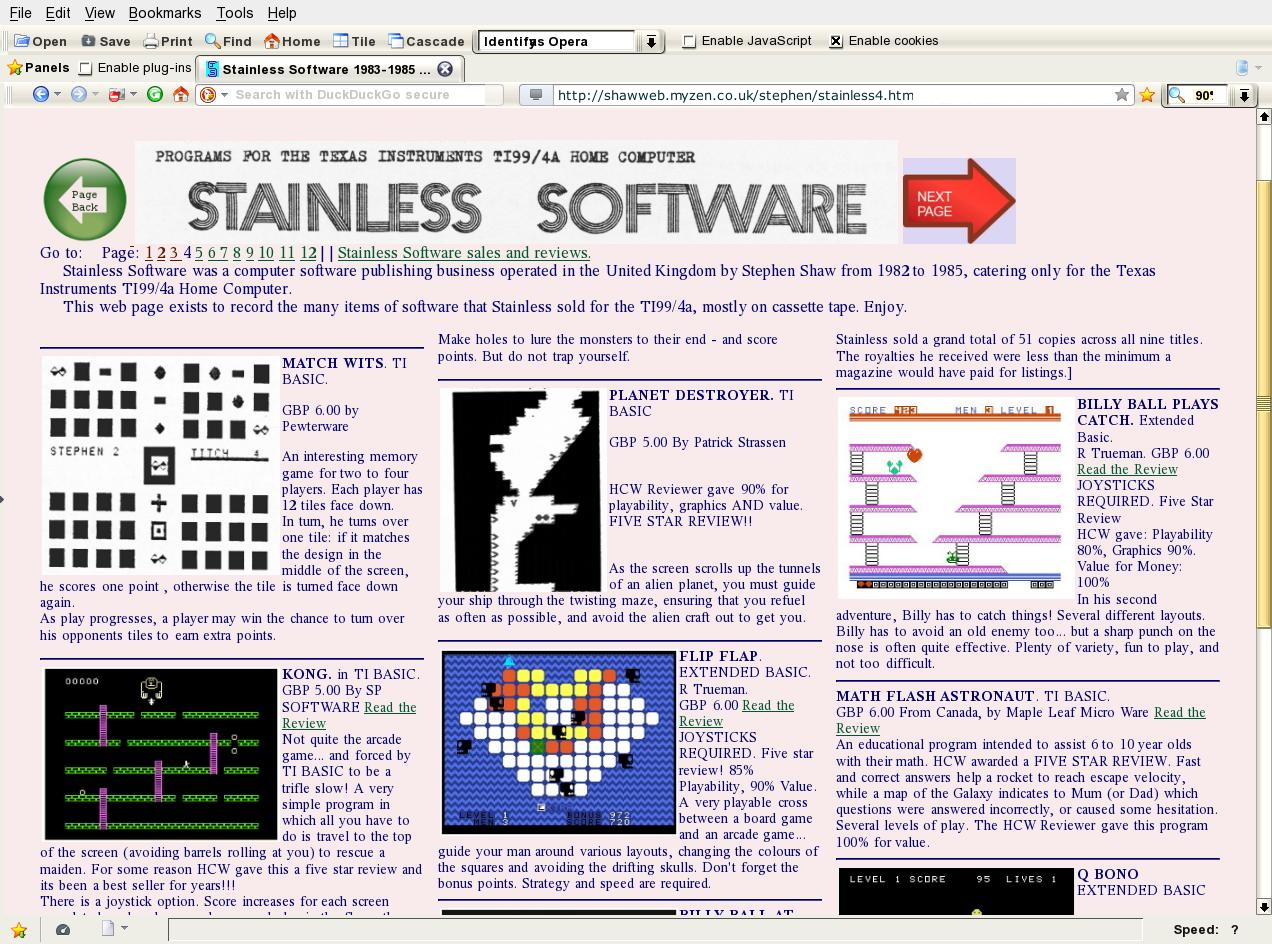Open the zoom percentage dropdown arrow
1272x944 pixels.
[1244, 95]
